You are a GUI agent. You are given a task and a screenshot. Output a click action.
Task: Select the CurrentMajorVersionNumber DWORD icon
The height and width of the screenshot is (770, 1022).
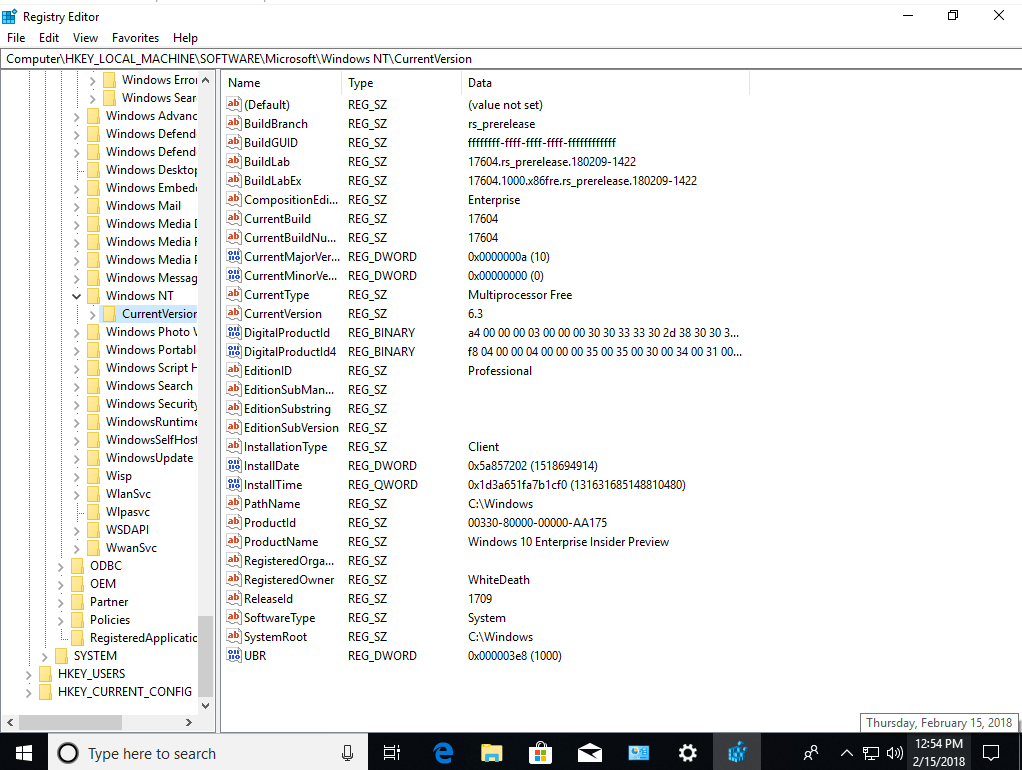[233, 256]
